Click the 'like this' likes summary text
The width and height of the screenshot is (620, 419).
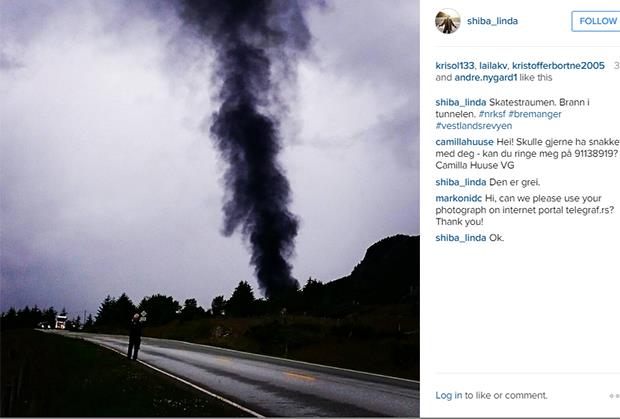click(536, 77)
